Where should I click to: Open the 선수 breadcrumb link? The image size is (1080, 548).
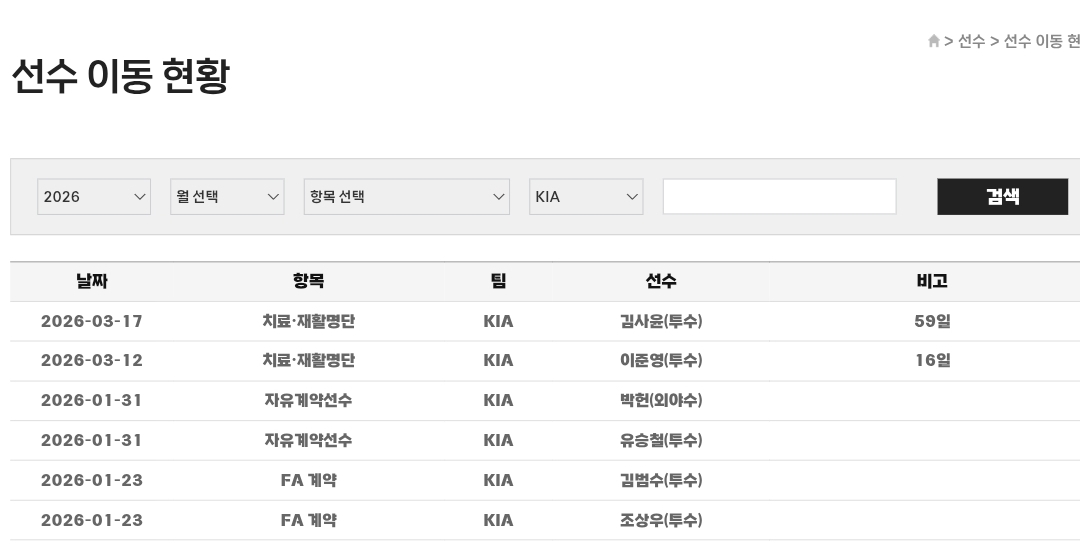(971, 41)
